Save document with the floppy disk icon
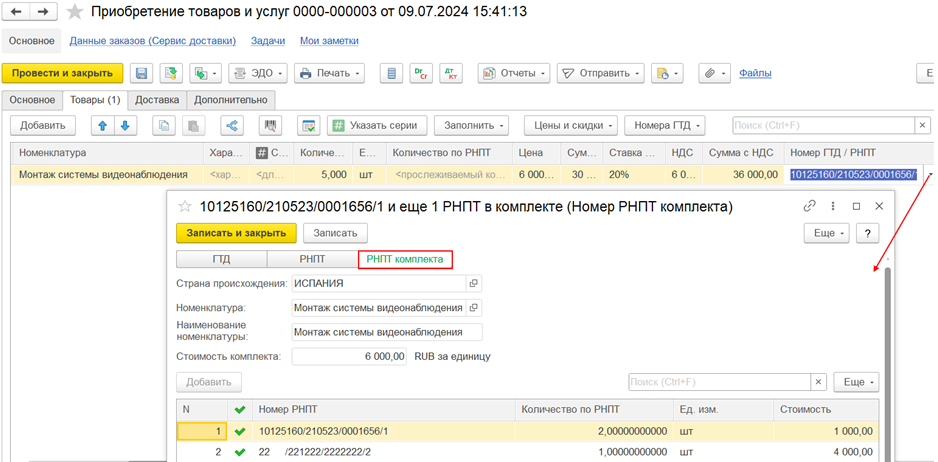Image resolution: width=938 pixels, height=462 pixels. 142,73
